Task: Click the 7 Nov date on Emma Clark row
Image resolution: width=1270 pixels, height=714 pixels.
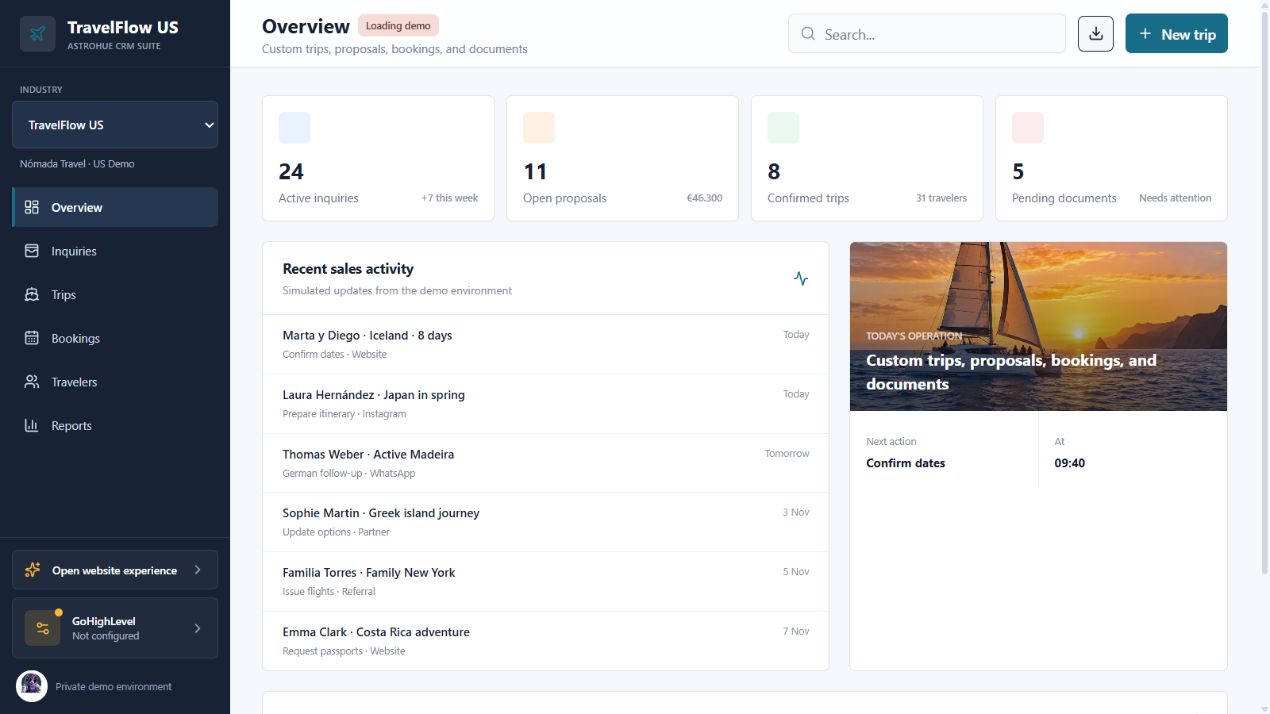Action: click(x=796, y=631)
